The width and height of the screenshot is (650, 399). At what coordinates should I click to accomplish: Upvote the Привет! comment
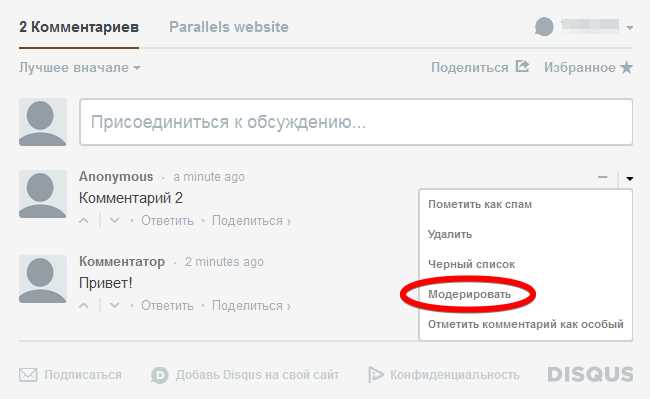click(84, 306)
